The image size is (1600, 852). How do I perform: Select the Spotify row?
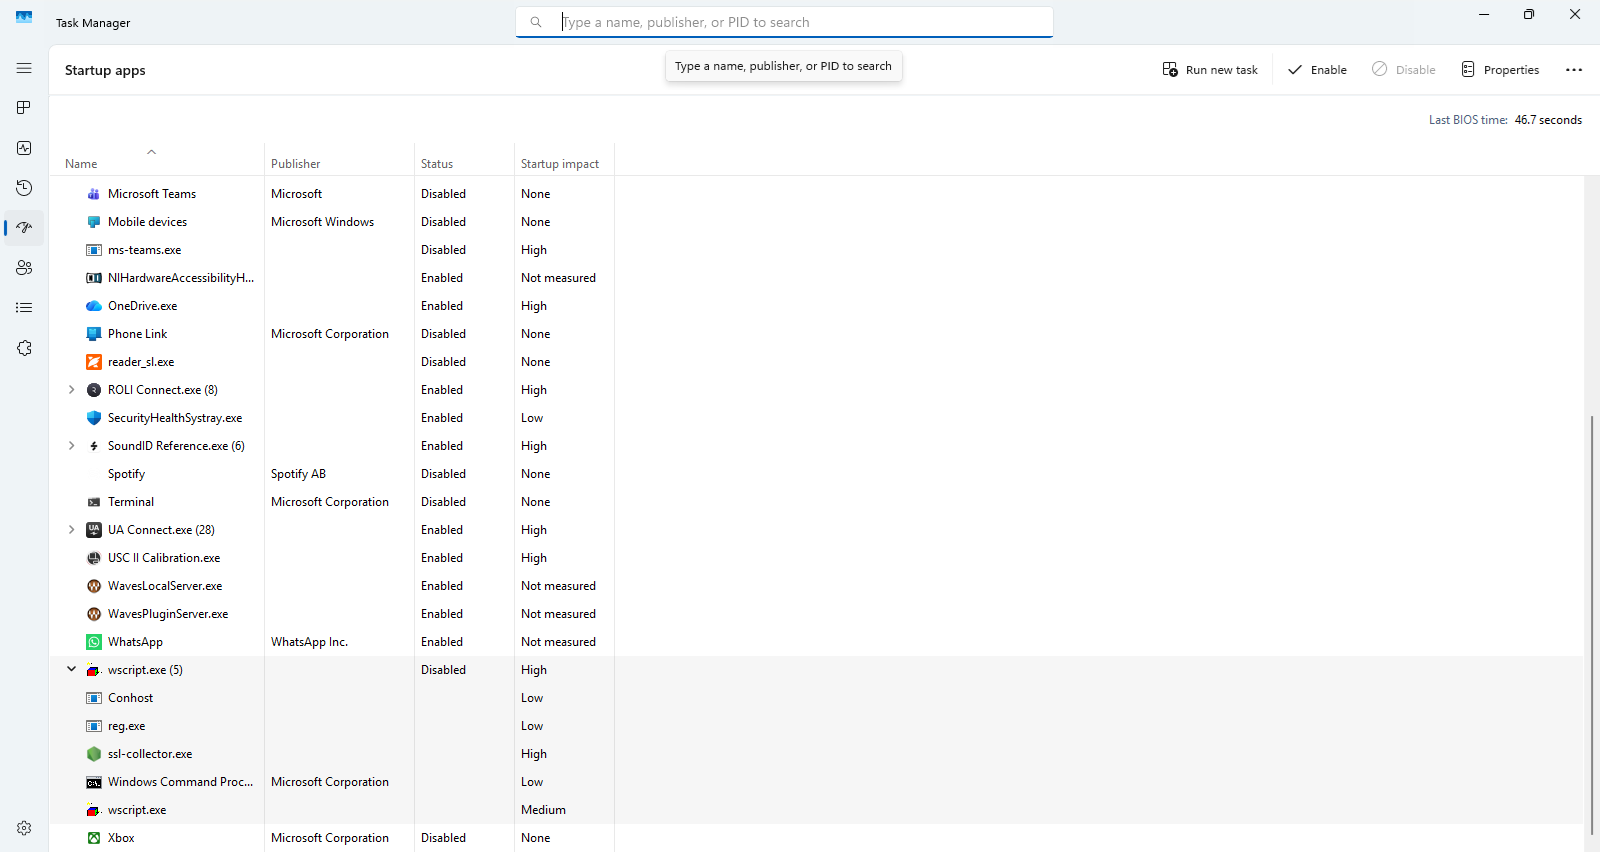(817, 474)
